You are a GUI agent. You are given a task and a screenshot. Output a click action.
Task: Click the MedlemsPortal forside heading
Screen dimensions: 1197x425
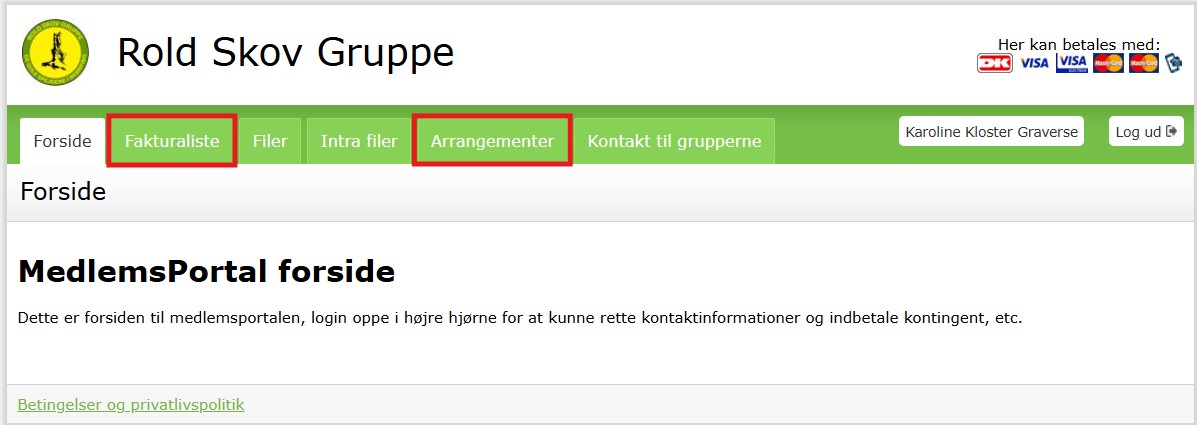point(207,271)
